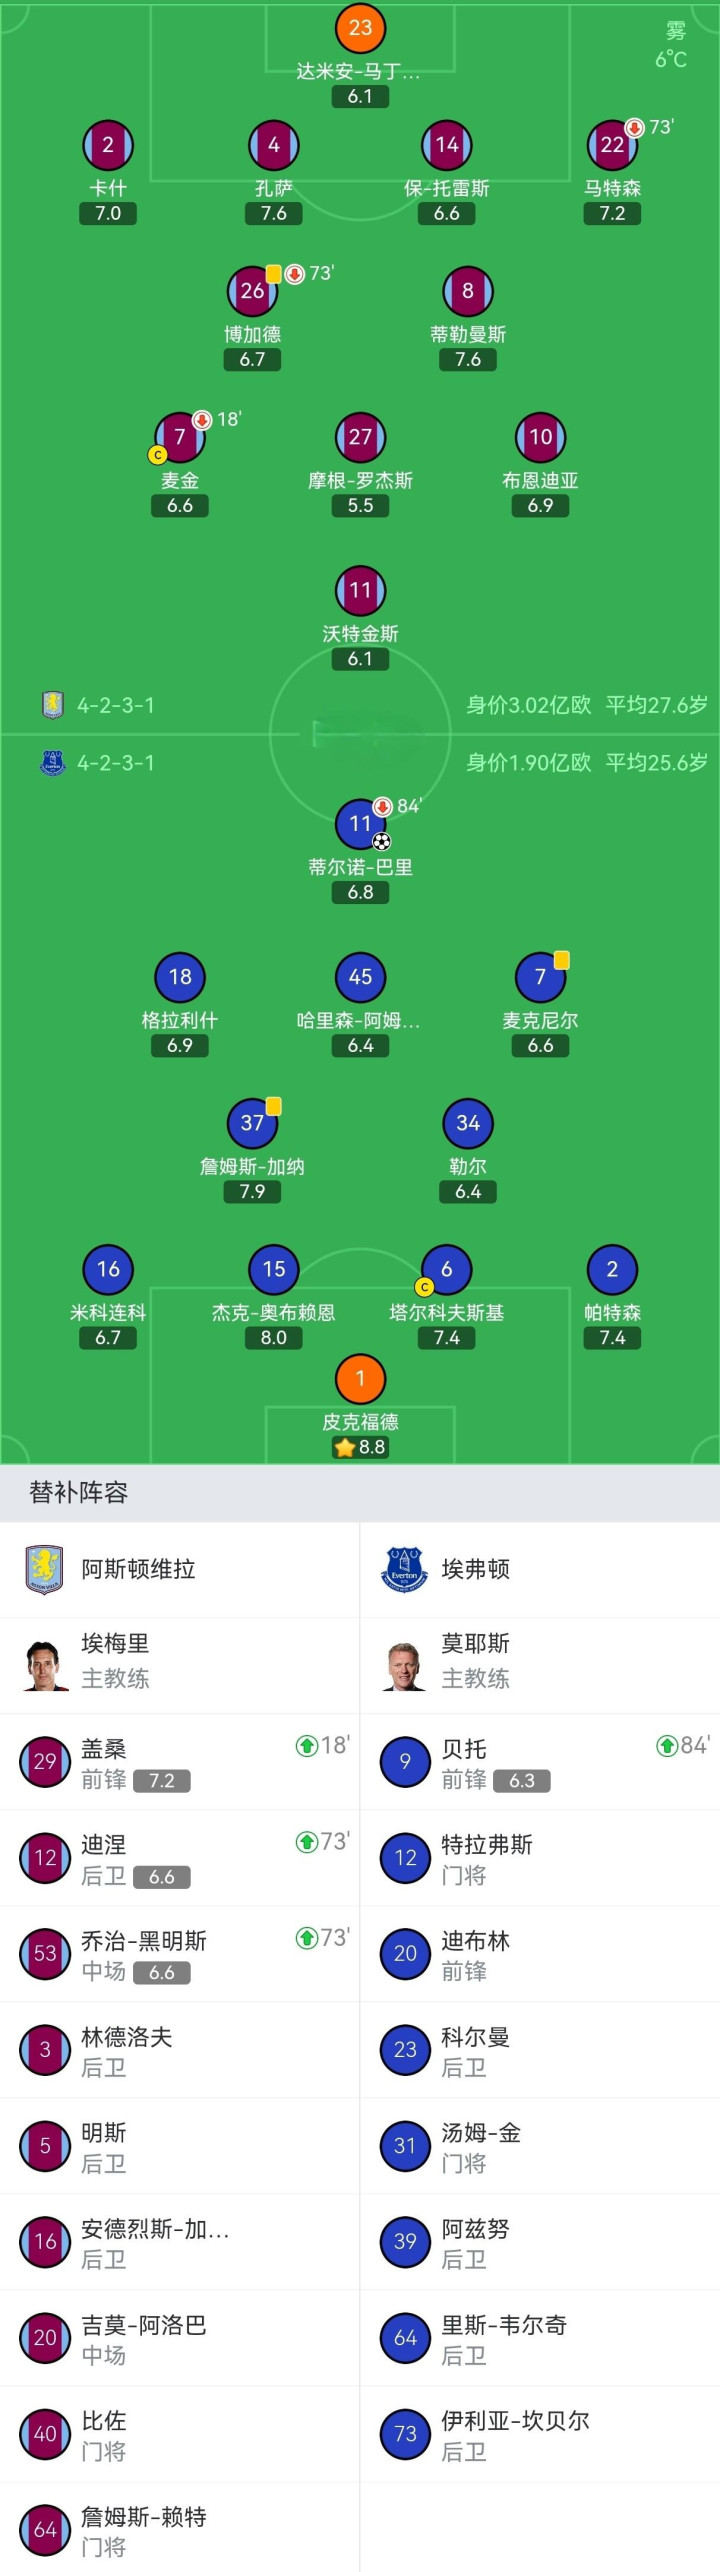Open substitute 盖桑 forward entry
720x2572 pixels.
pos(180,1762)
